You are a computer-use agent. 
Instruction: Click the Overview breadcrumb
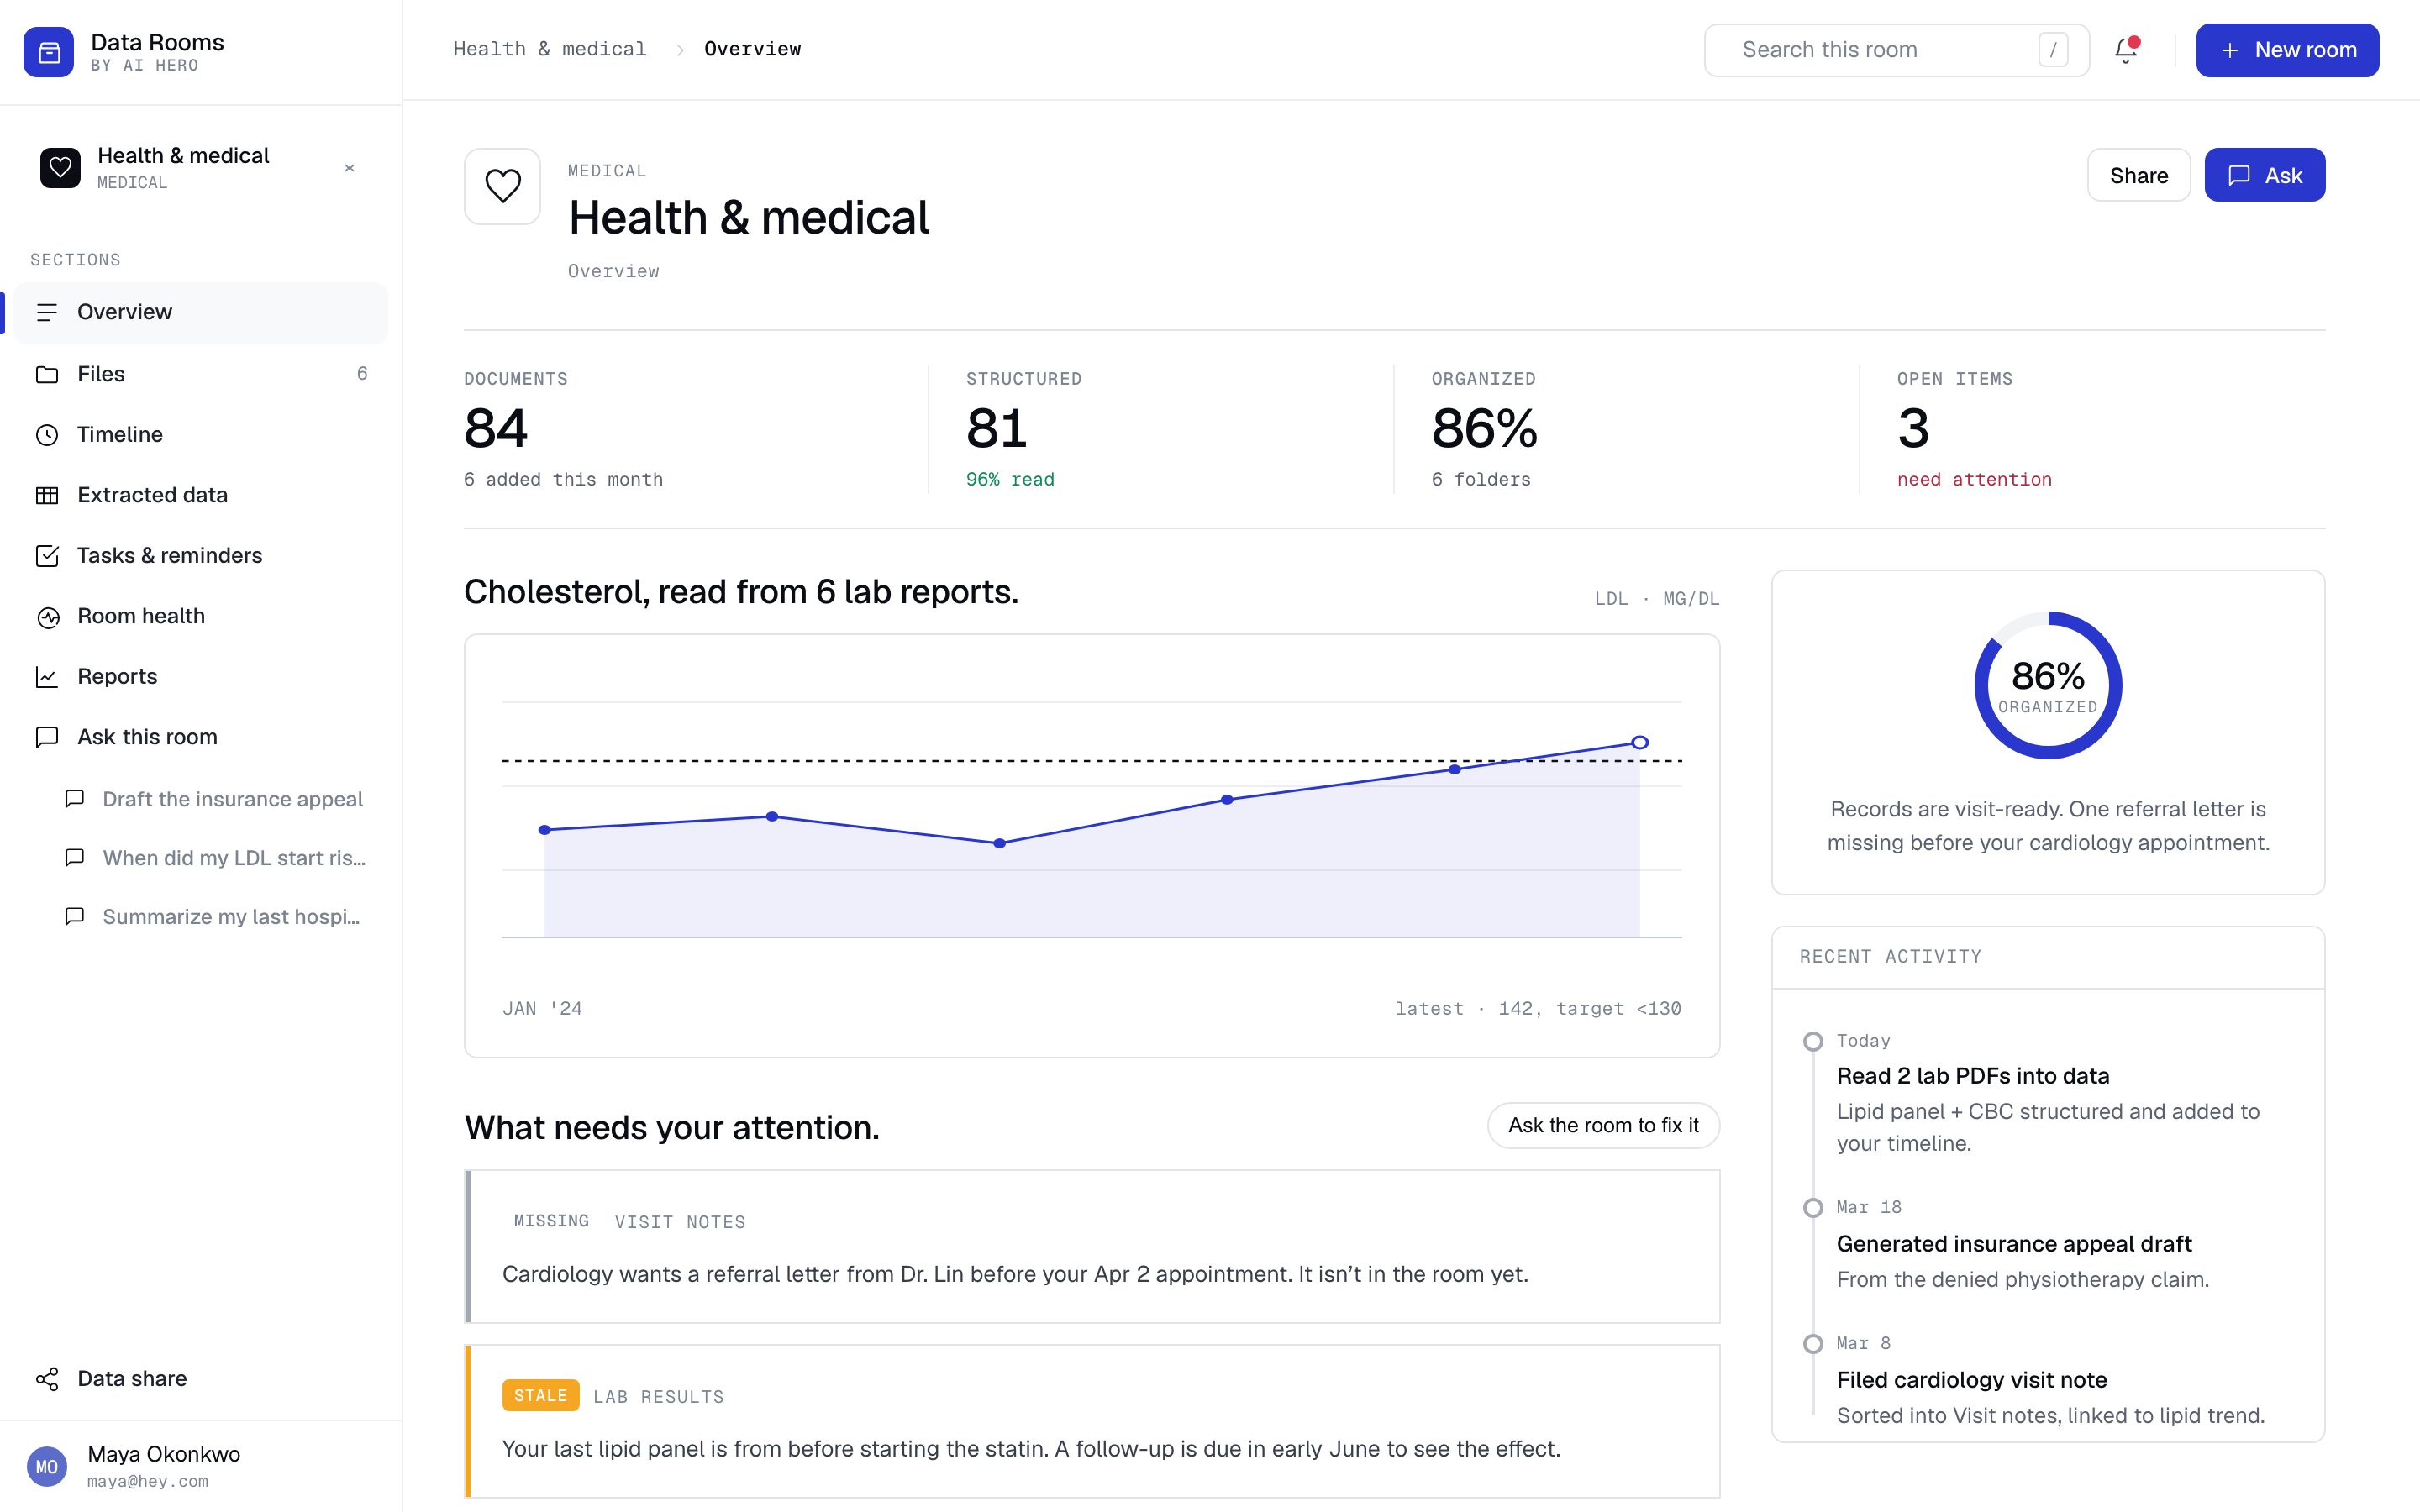(x=752, y=49)
